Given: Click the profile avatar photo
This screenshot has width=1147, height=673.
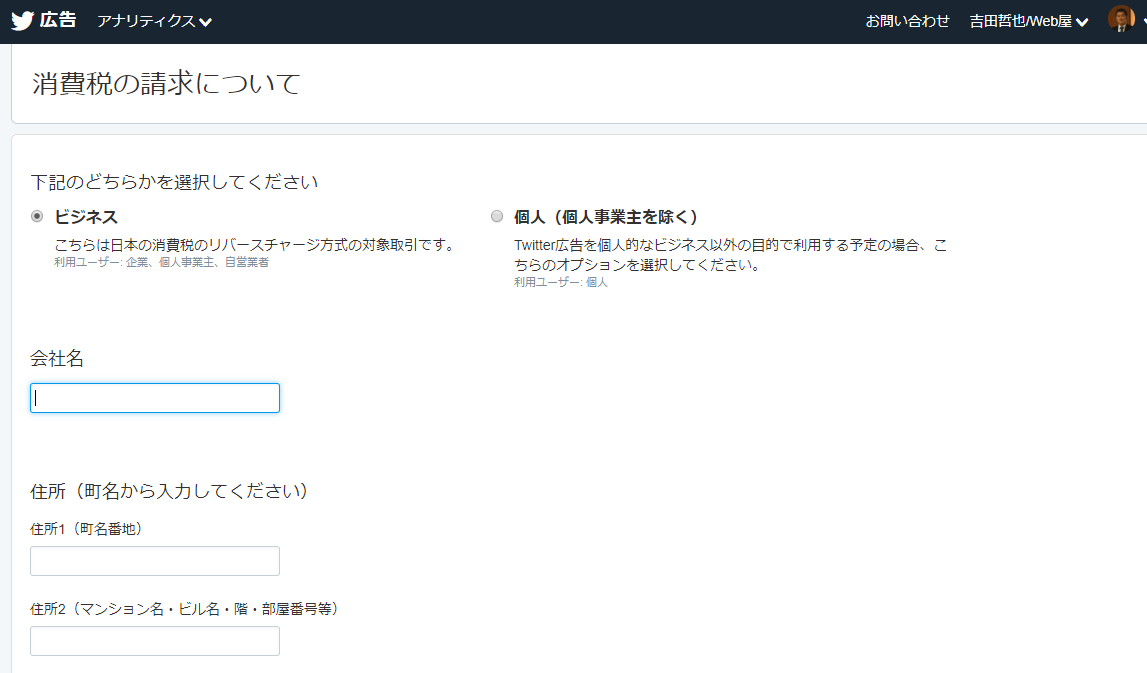Looking at the screenshot, I should [1121, 19].
